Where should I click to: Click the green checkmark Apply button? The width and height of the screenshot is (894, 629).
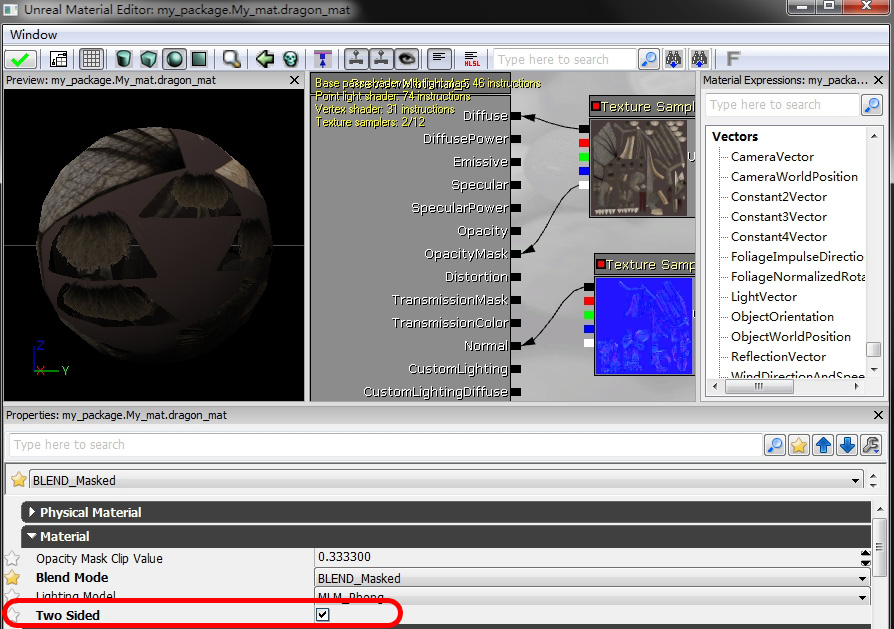22,59
